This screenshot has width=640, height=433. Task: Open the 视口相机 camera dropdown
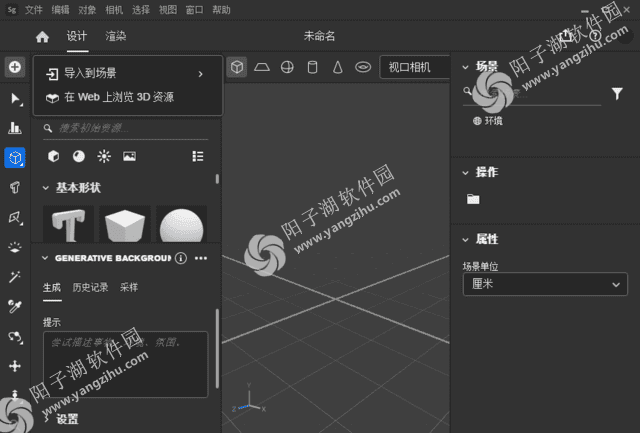tap(415, 67)
